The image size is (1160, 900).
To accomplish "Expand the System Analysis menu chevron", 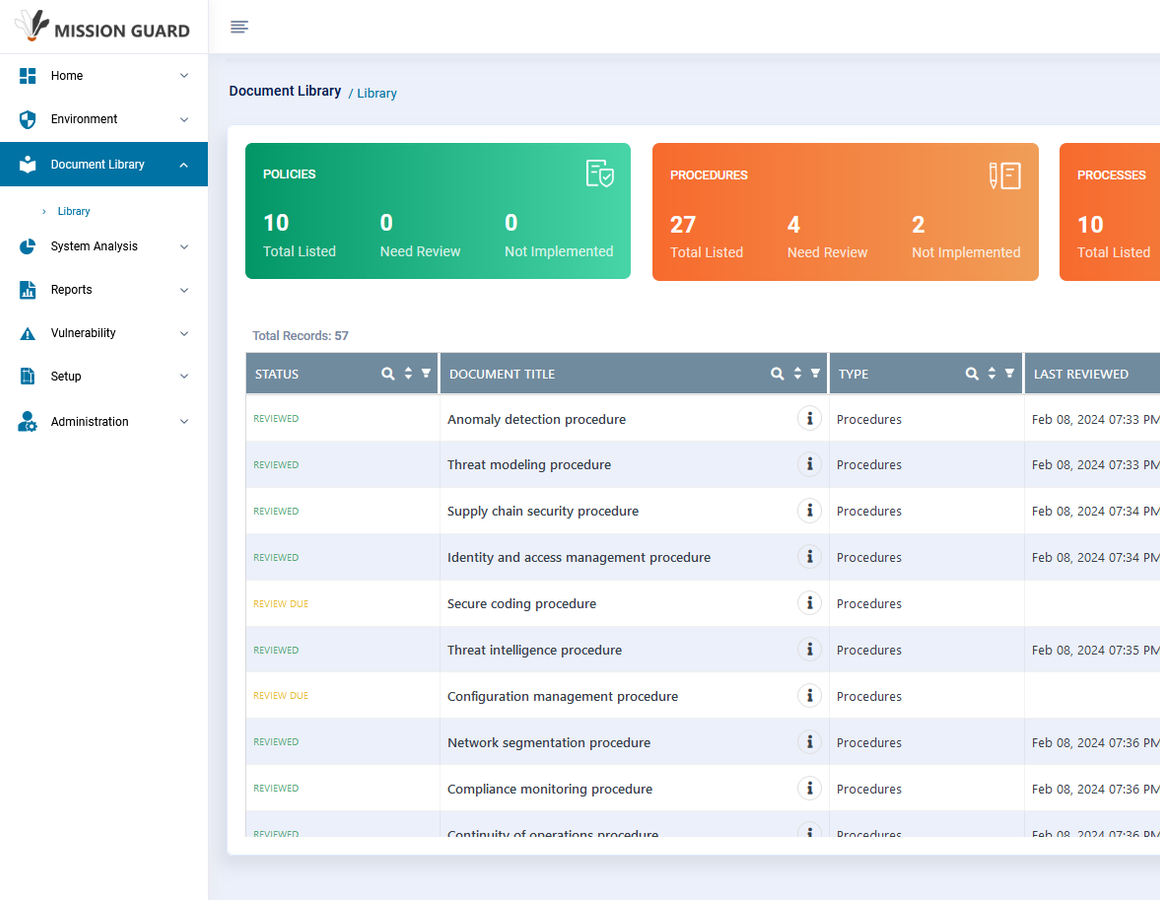I will tap(184, 246).
